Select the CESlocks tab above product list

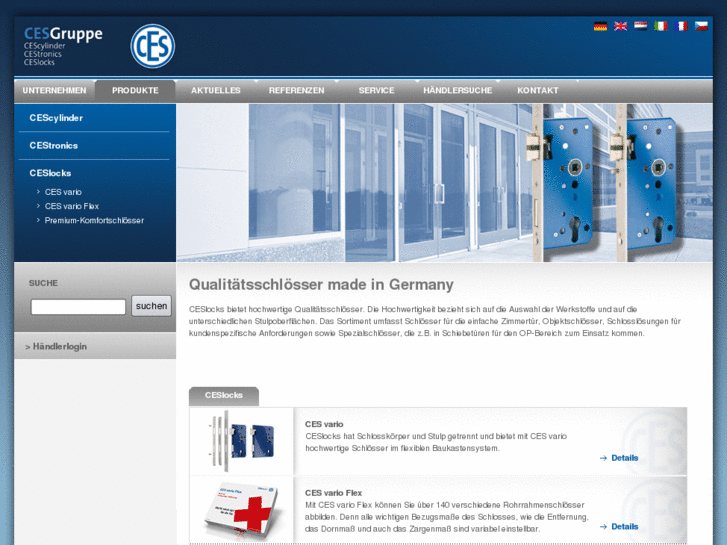click(224, 396)
